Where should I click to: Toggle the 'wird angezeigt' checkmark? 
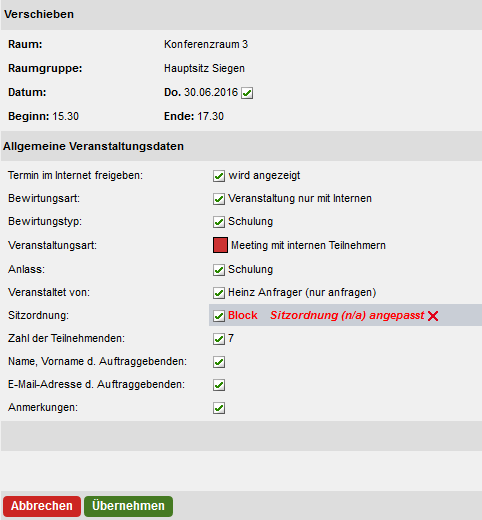(219, 176)
